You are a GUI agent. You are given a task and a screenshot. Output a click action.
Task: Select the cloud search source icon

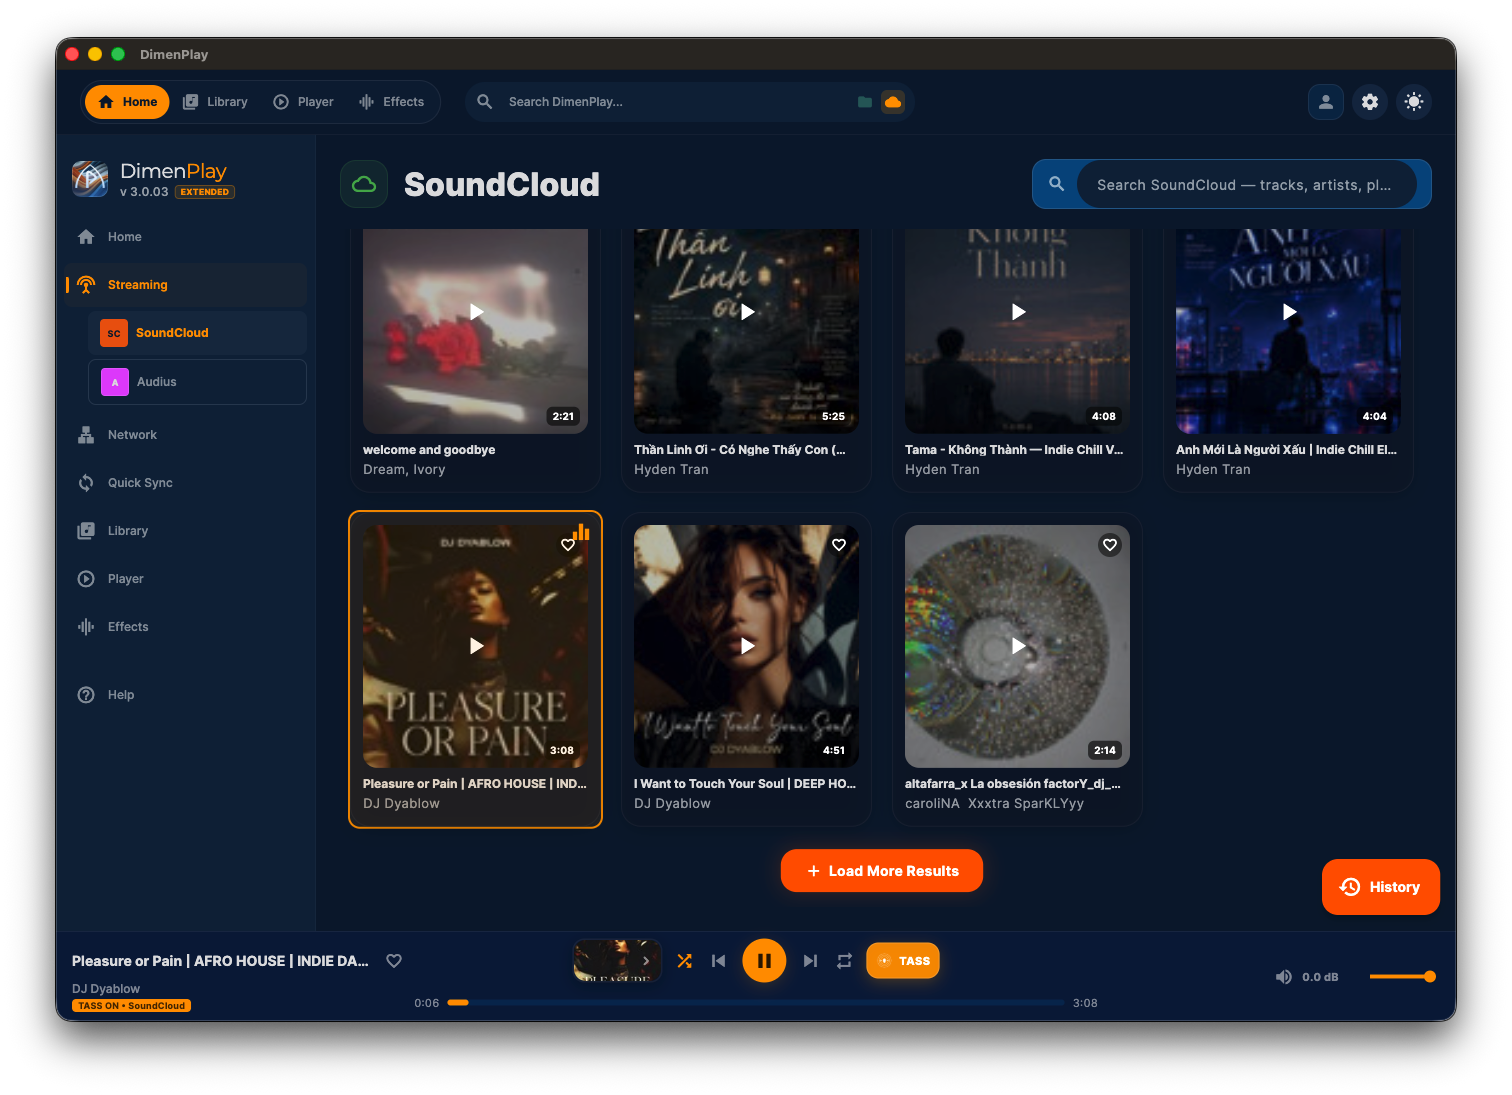tap(893, 102)
